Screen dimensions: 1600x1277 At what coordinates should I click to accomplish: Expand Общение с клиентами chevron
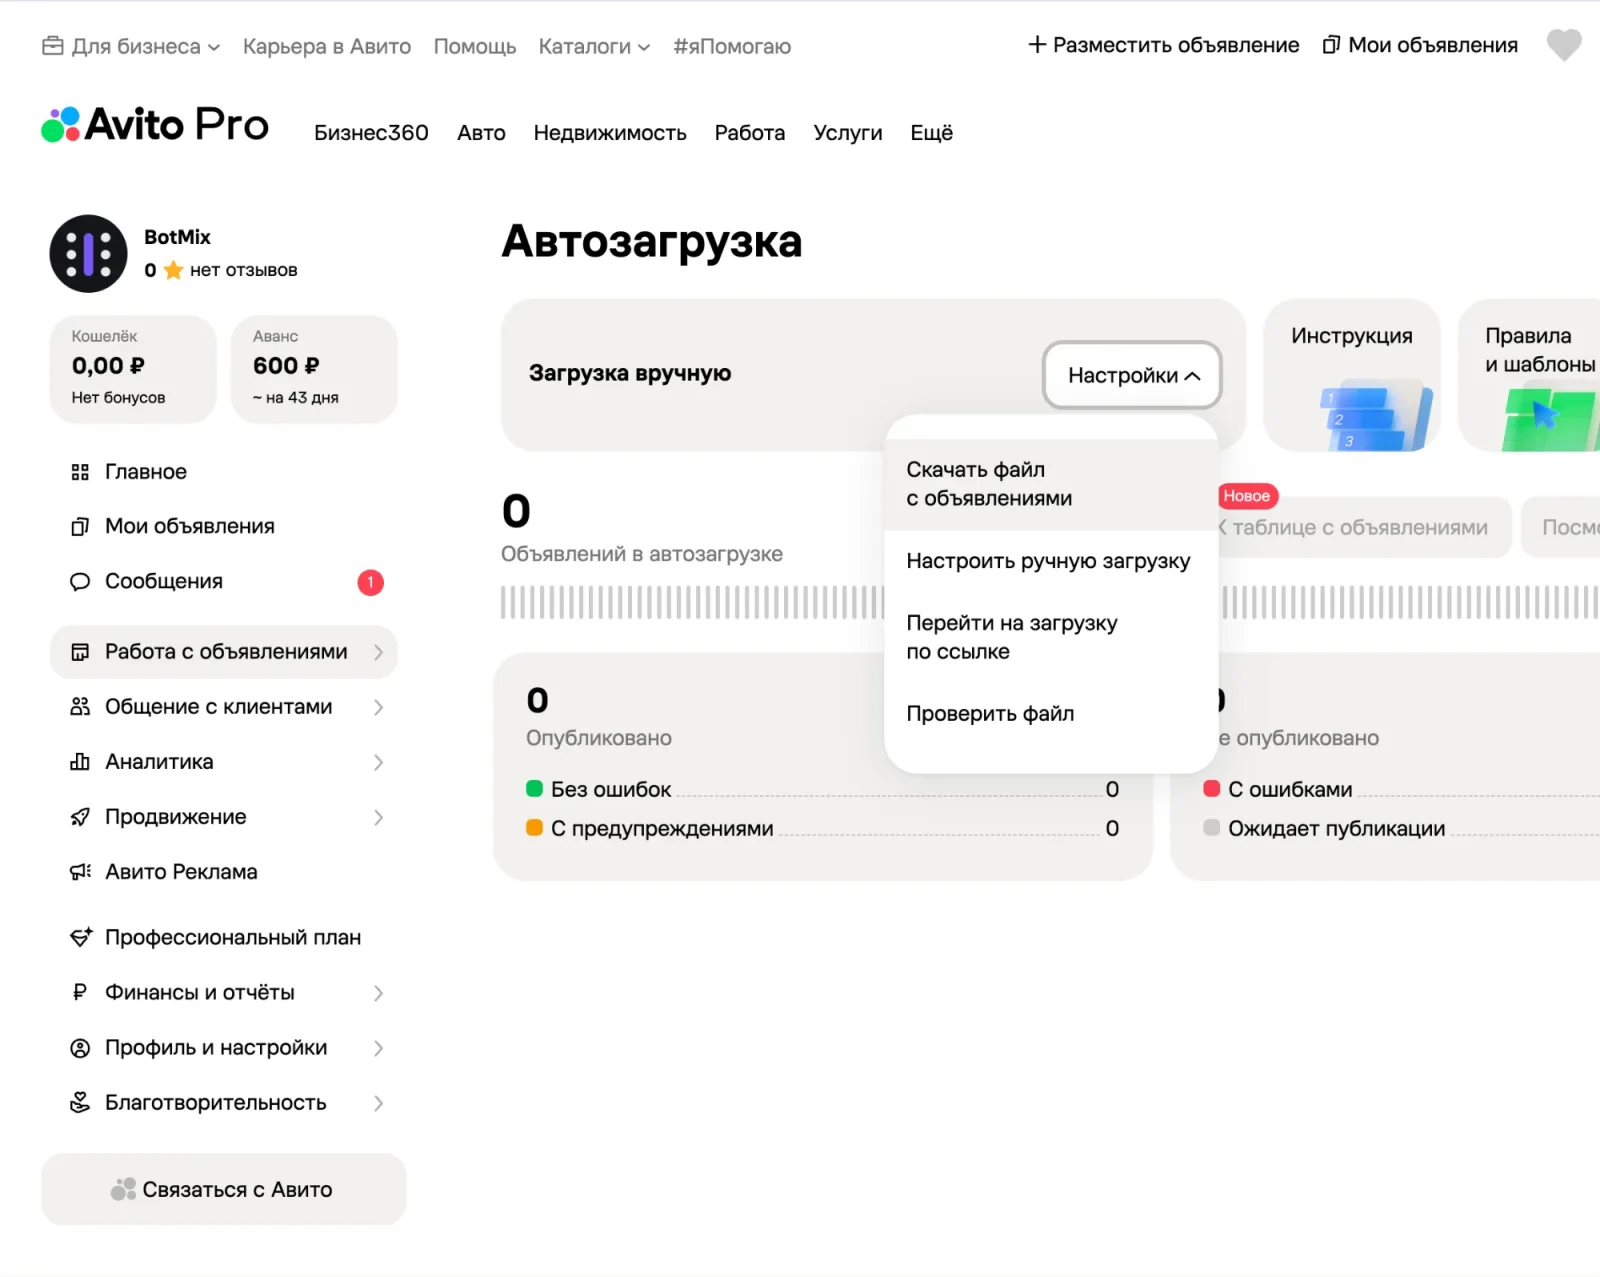pos(378,707)
